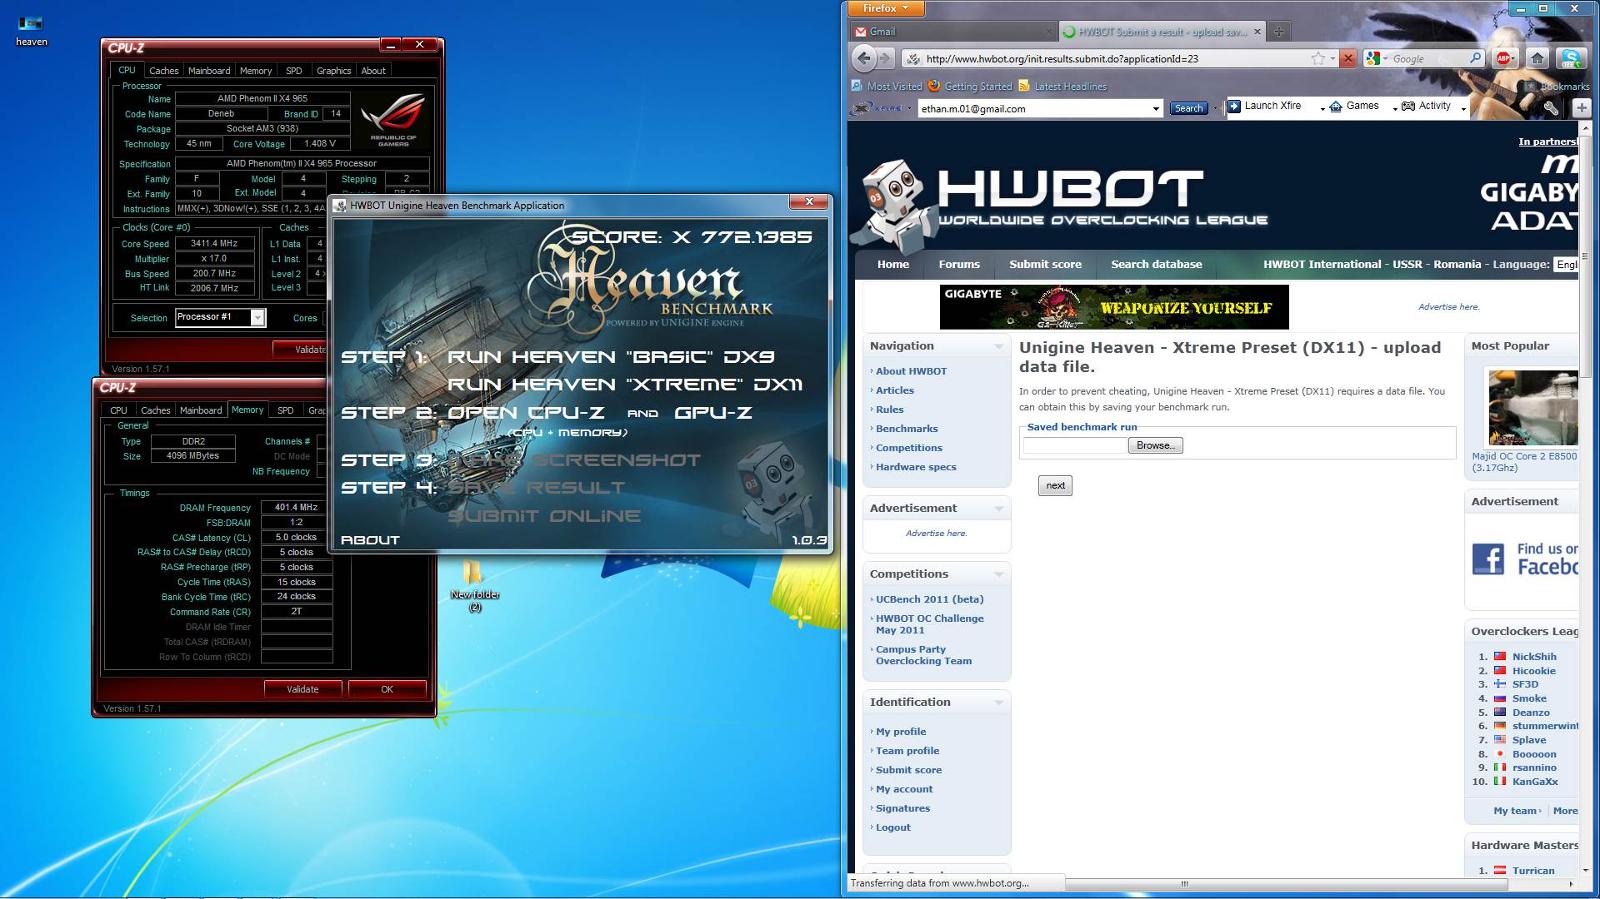Open Graphics tab in upper CPU-Z

pyautogui.click(x=333, y=70)
